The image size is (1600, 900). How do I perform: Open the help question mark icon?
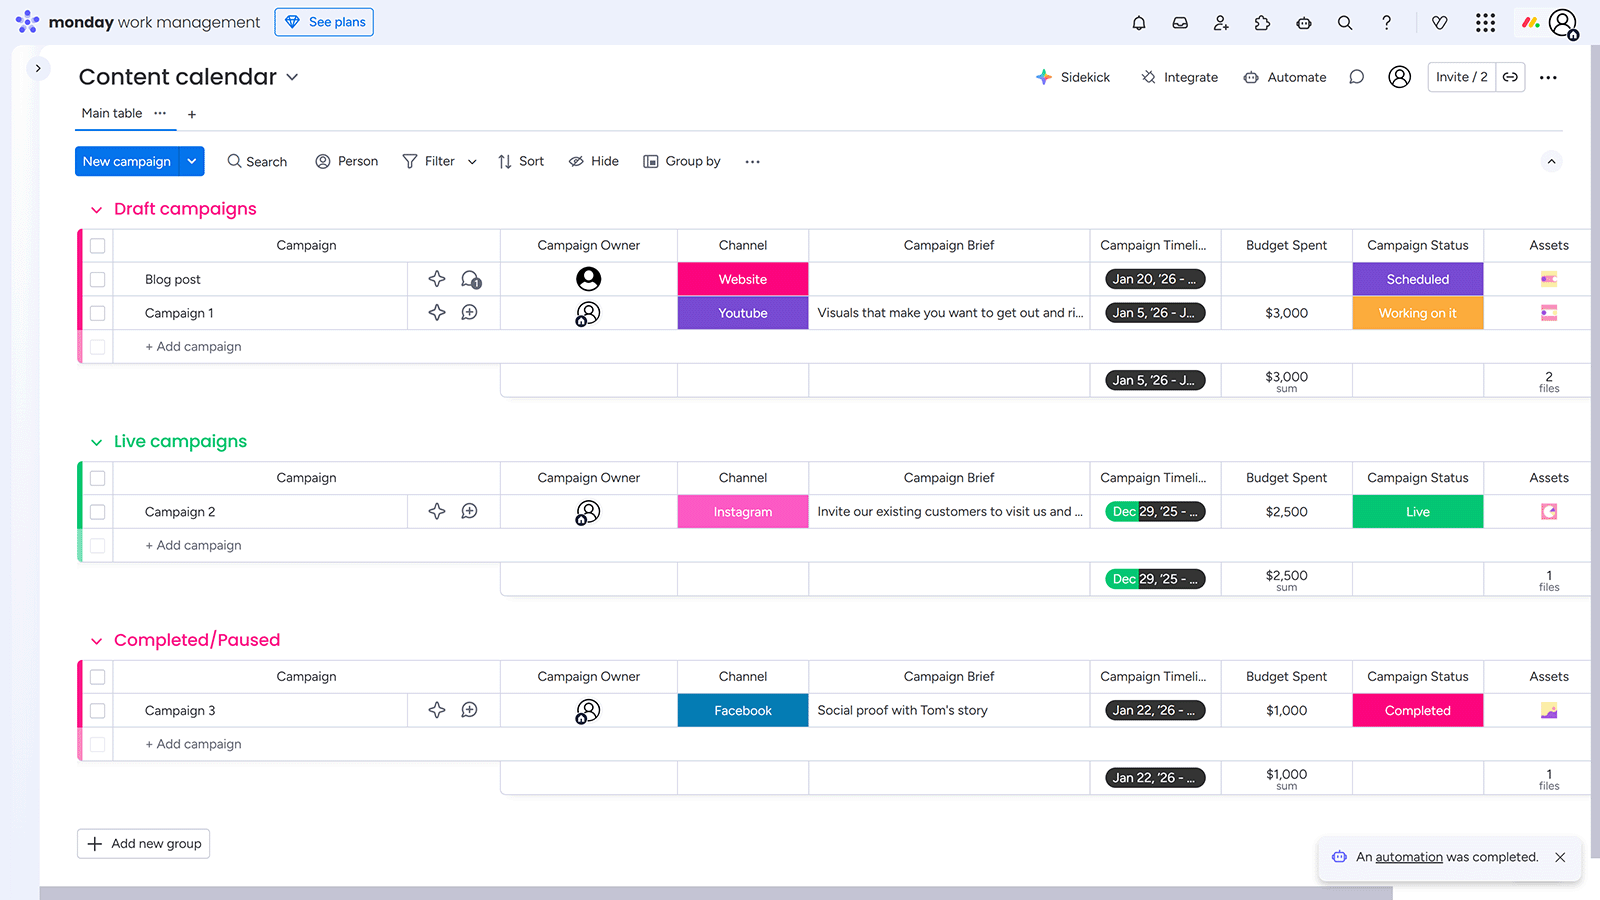tap(1387, 22)
